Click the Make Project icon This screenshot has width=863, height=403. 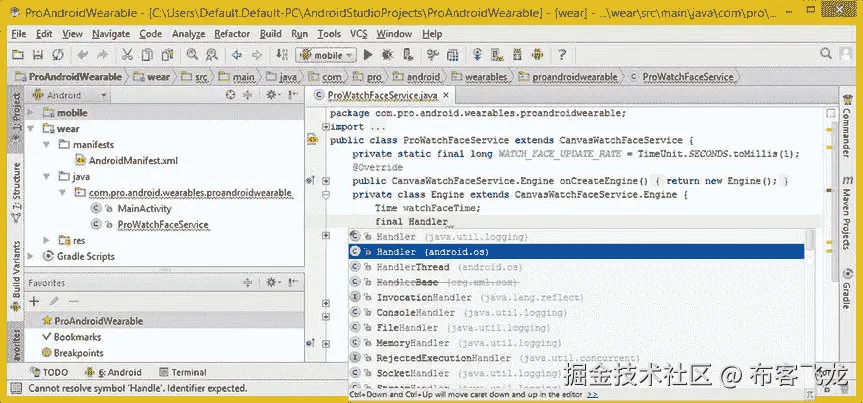(282, 55)
